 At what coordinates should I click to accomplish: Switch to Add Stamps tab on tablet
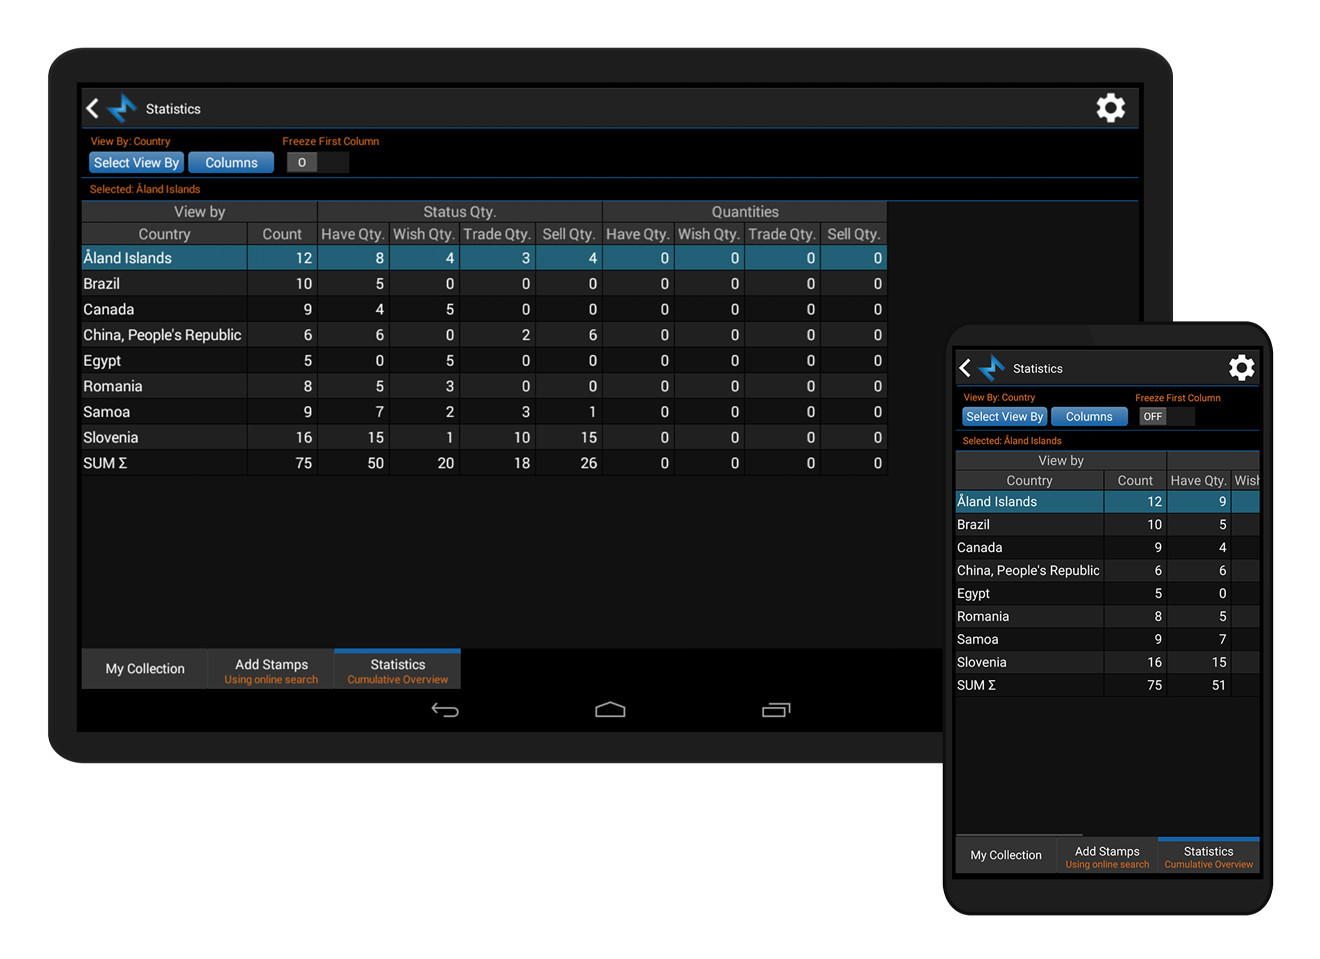point(271,670)
